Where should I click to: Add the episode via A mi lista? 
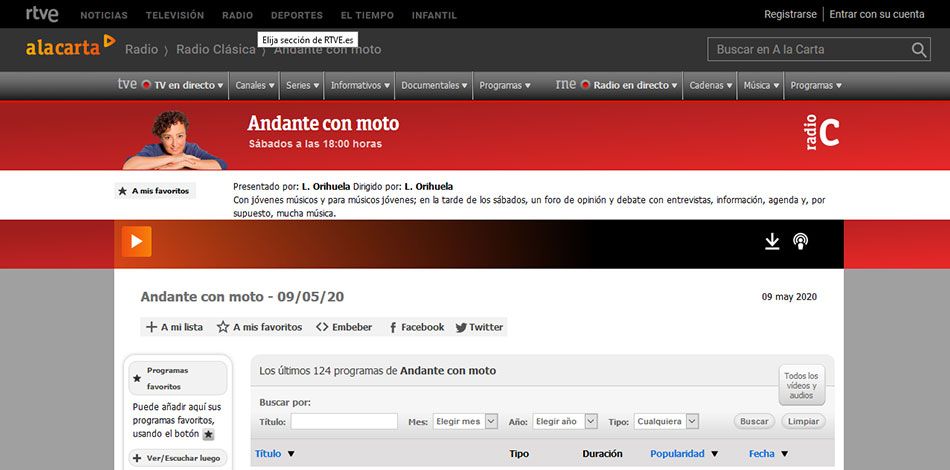pos(174,327)
